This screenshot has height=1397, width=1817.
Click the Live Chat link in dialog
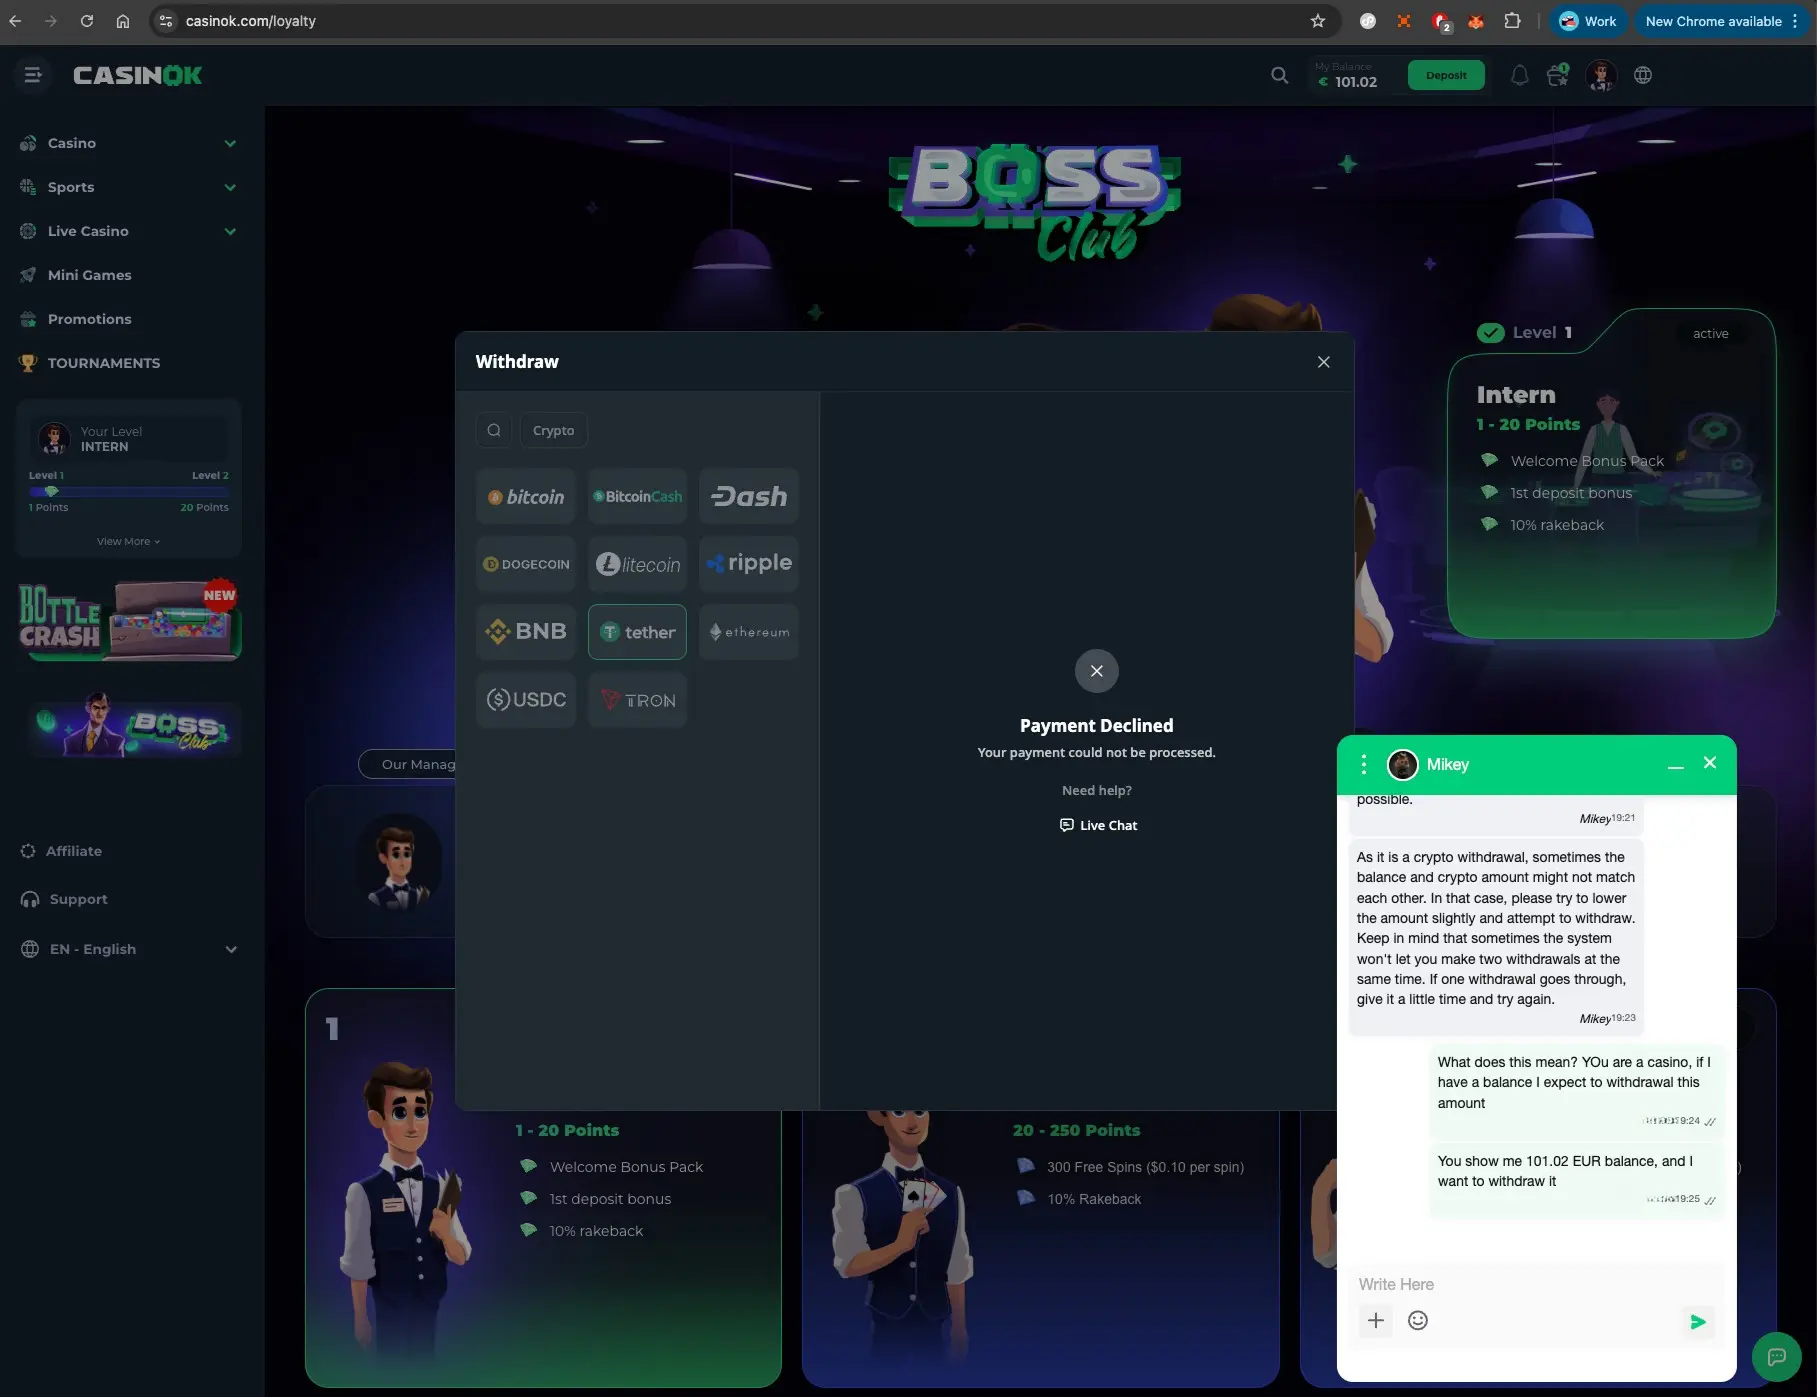[x=1098, y=825]
